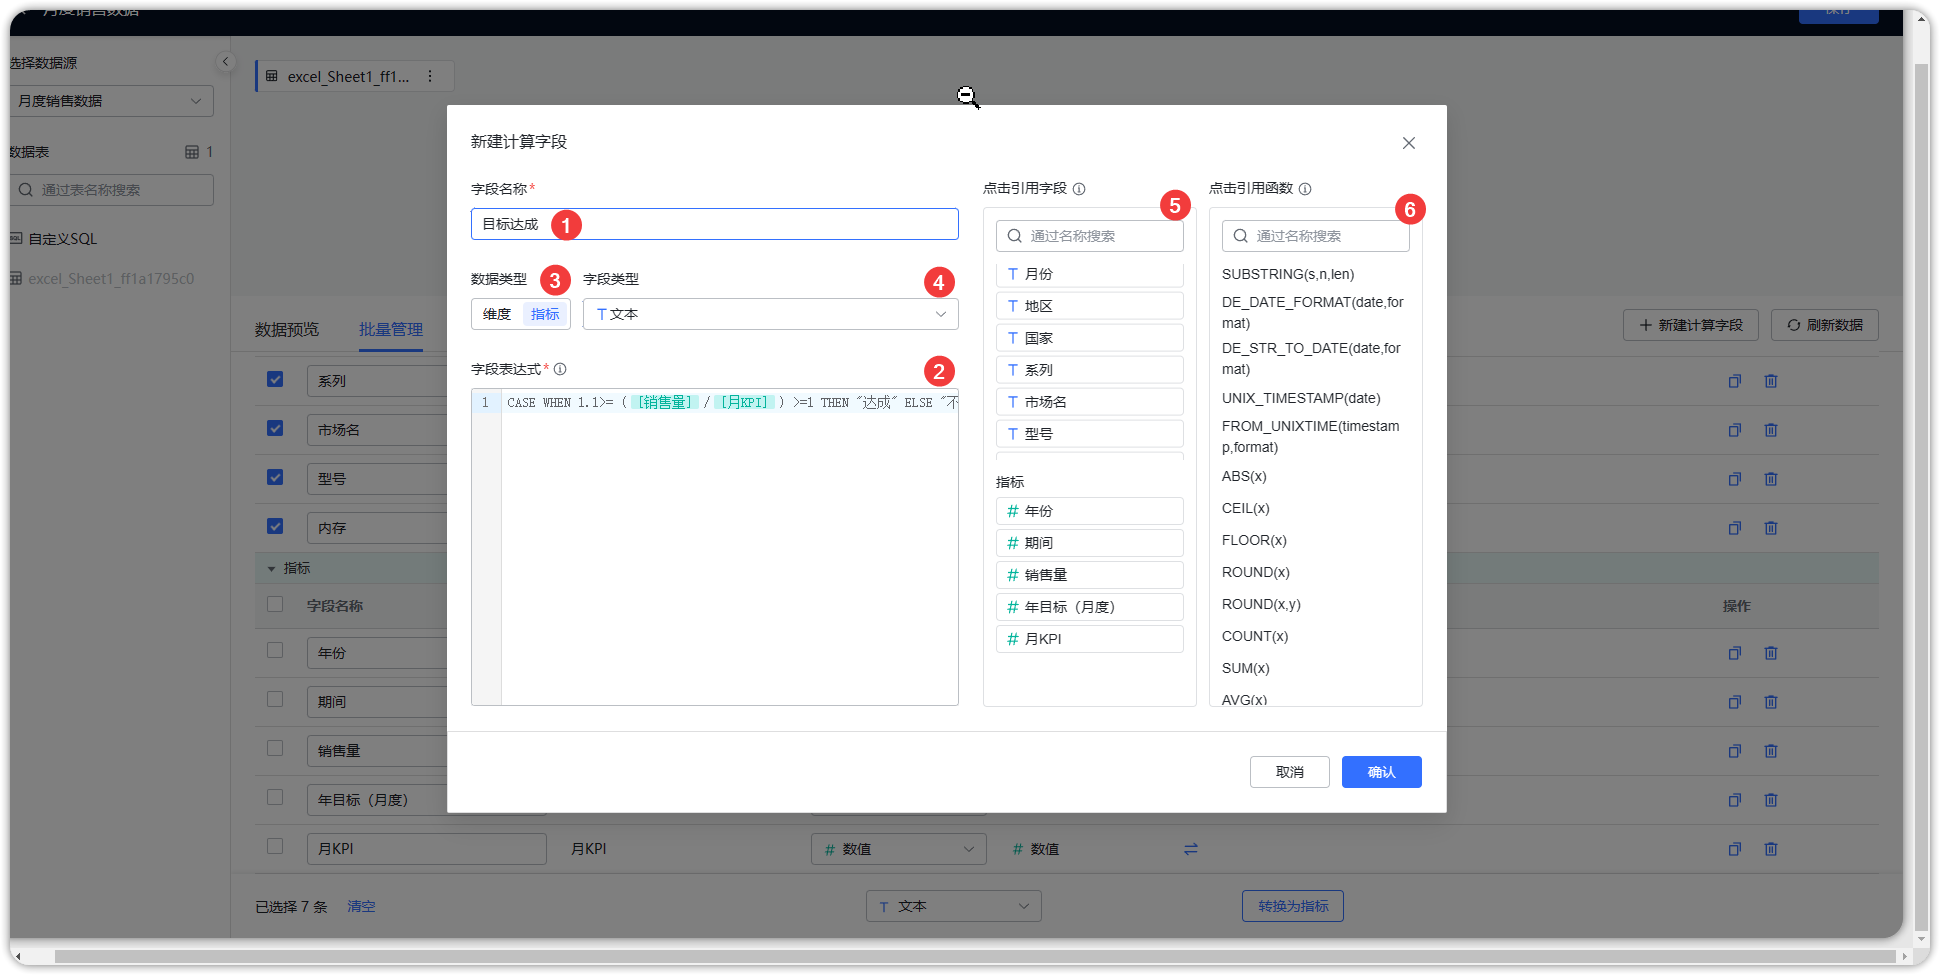
Task: Insert the 月KPI field reference
Action: (x=1089, y=639)
